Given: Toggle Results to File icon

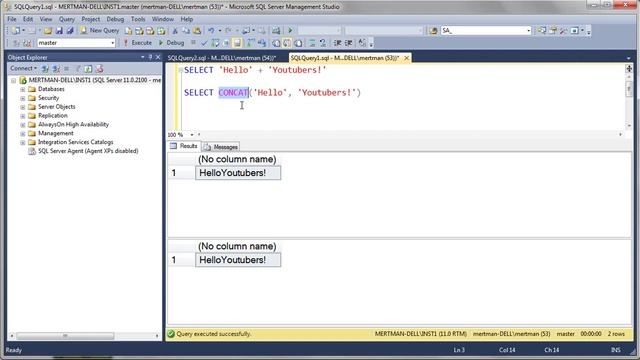Looking at the screenshot, I should coord(298,43).
